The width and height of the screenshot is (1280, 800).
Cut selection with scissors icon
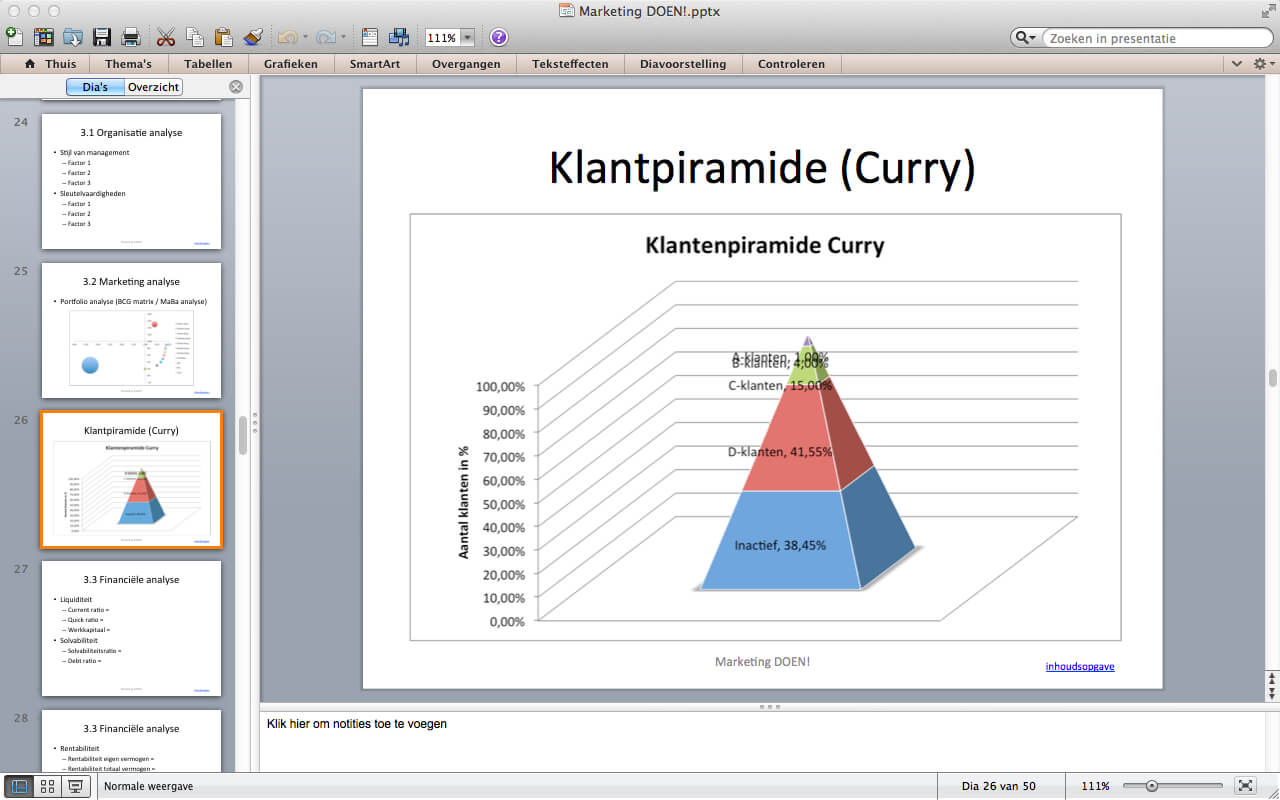166,37
